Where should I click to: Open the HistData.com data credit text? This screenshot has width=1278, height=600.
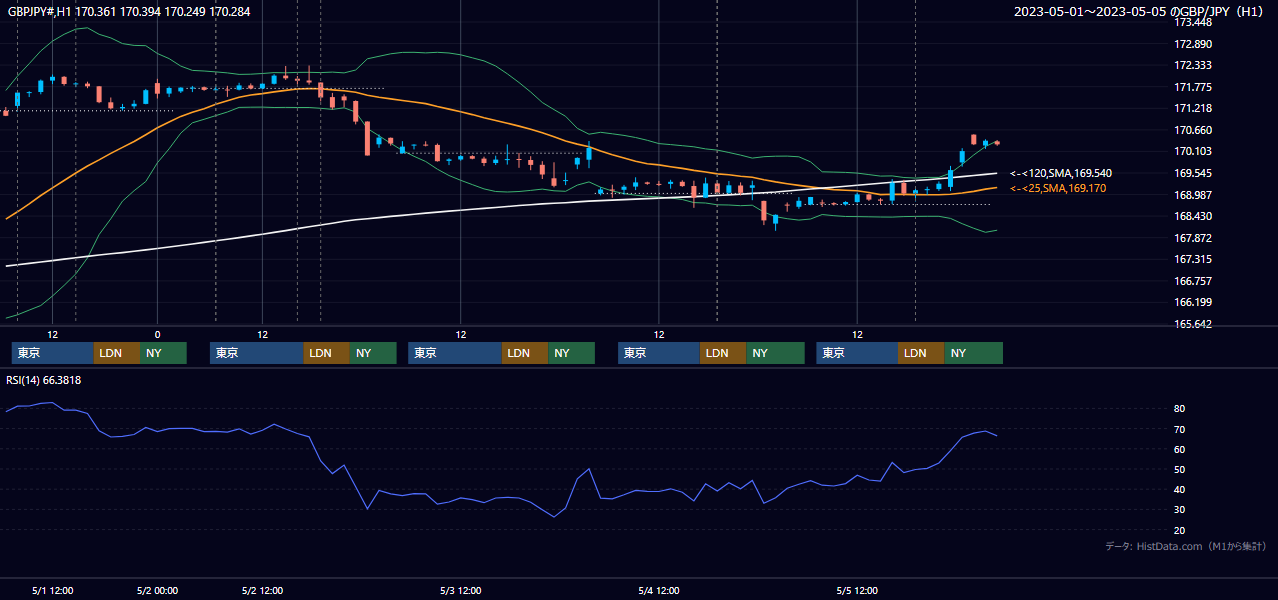tap(1186, 546)
